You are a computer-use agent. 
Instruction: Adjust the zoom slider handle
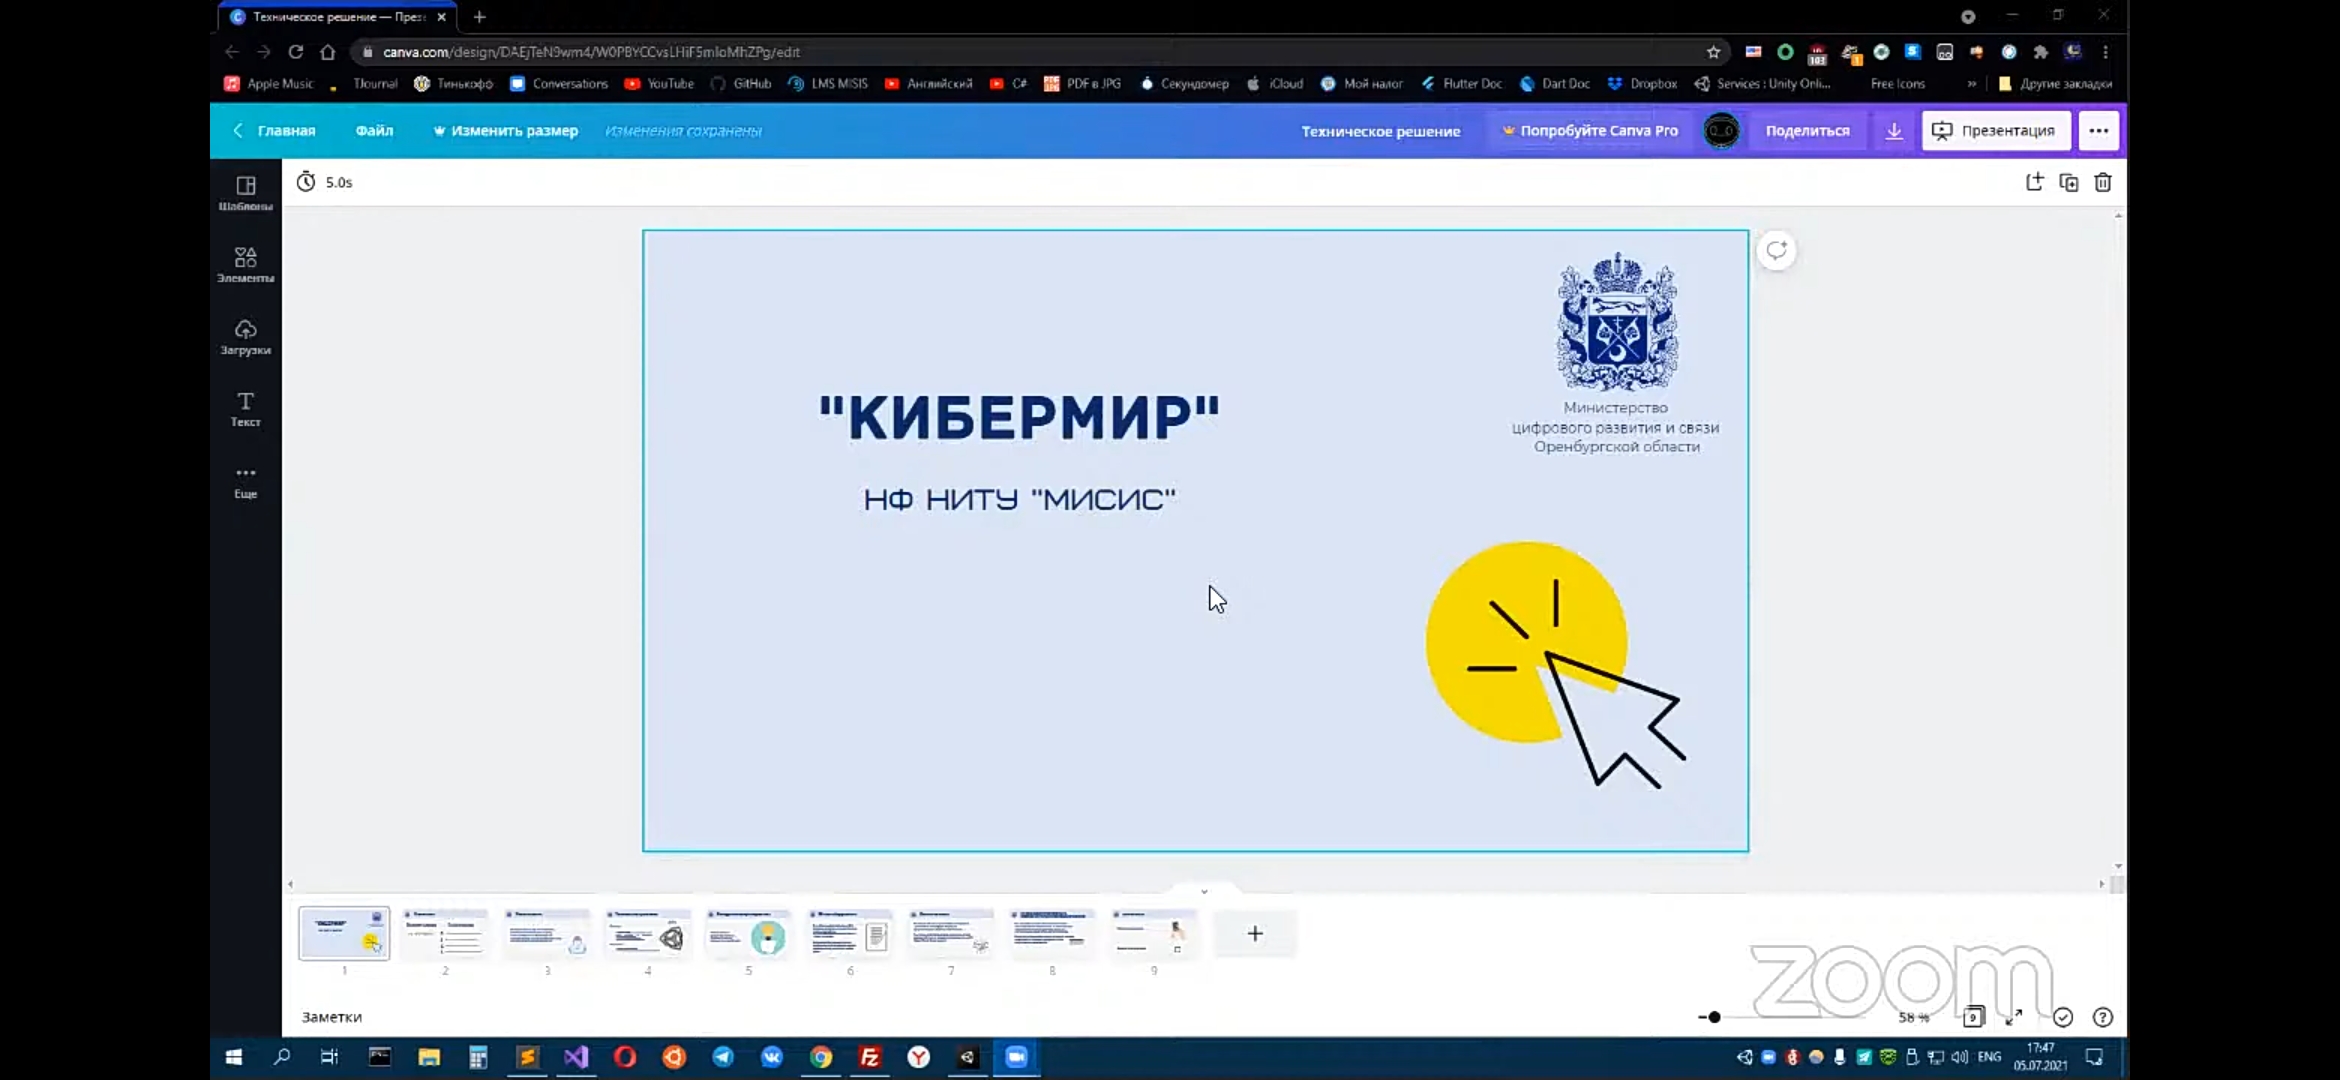click(1714, 1017)
